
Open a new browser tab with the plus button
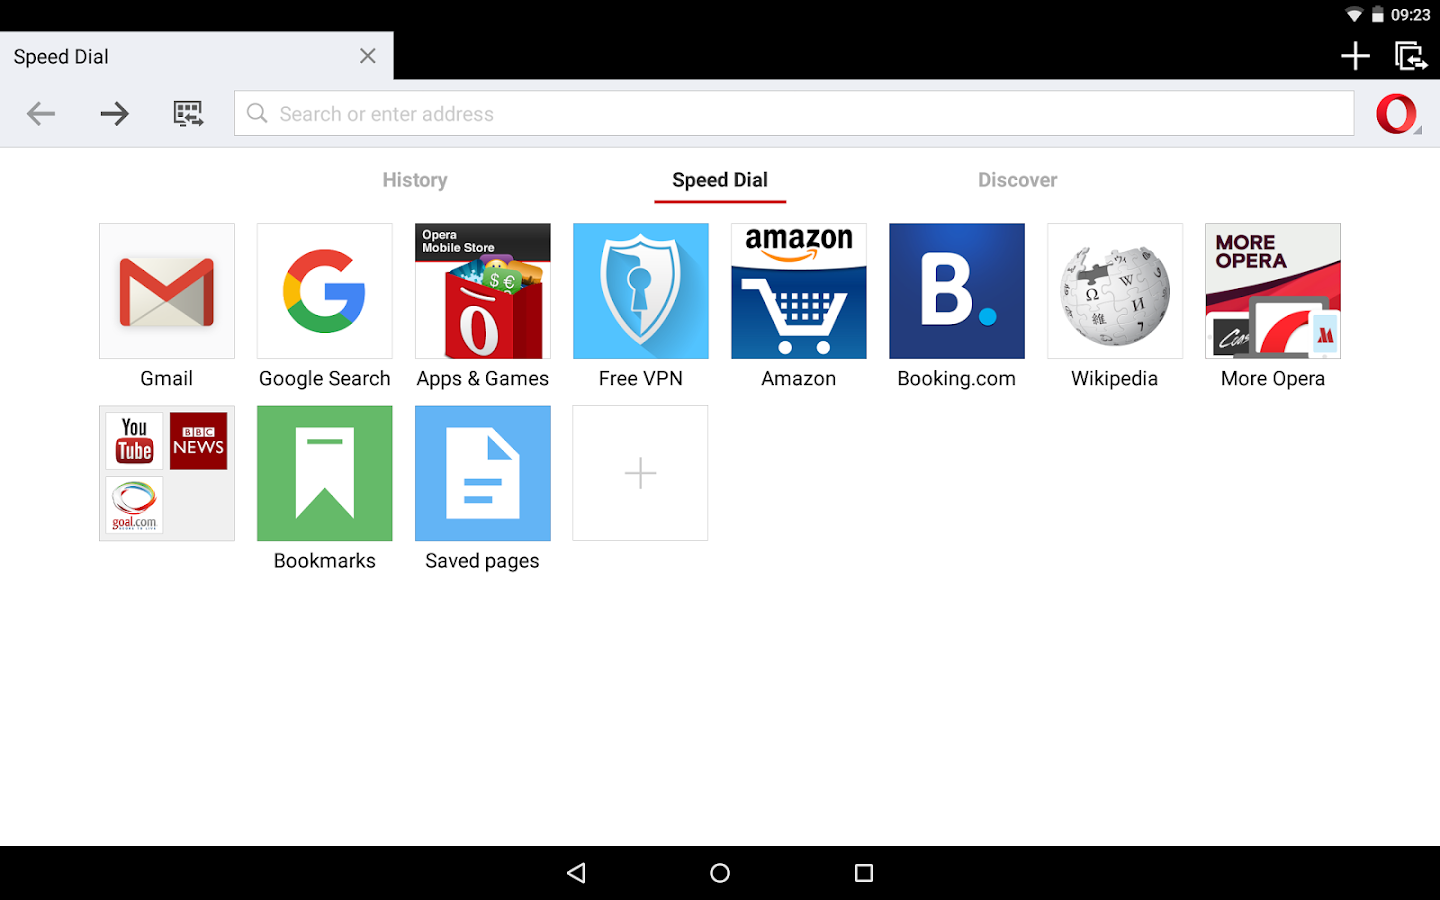[1355, 56]
